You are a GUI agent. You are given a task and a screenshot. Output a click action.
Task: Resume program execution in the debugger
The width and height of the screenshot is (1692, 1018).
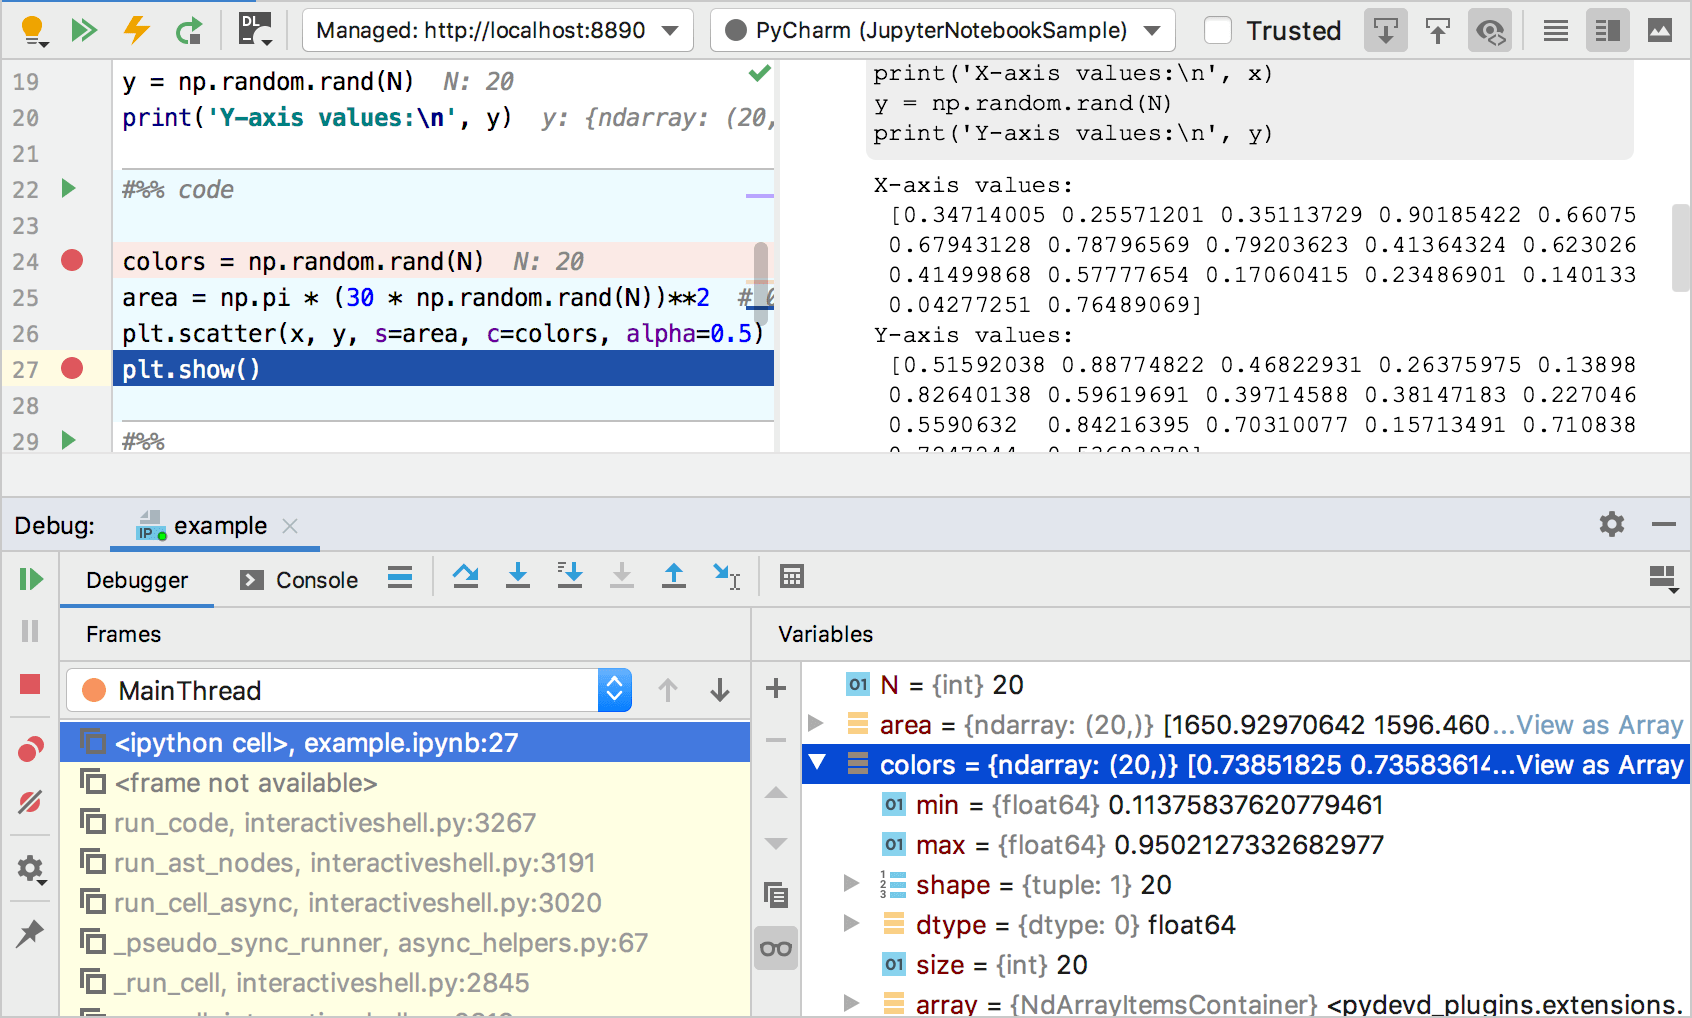[31, 578]
